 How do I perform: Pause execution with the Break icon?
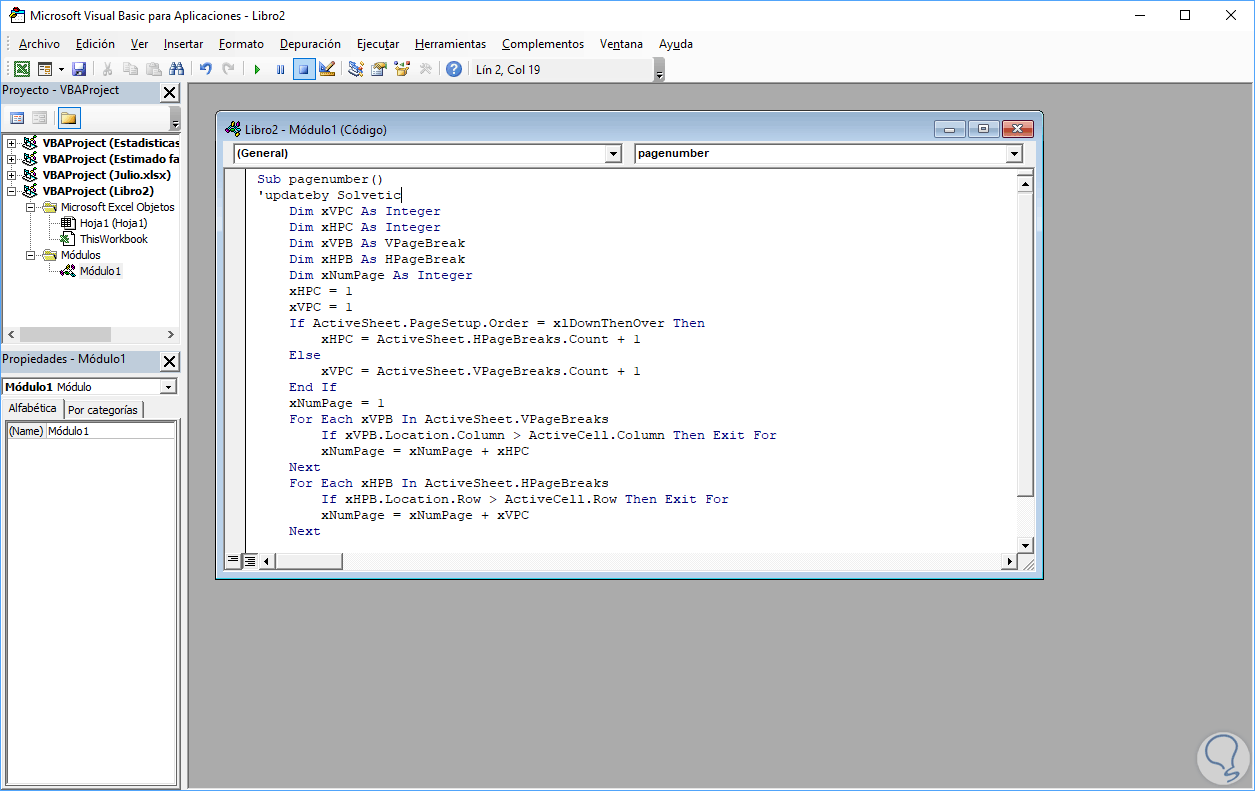pyautogui.click(x=280, y=69)
